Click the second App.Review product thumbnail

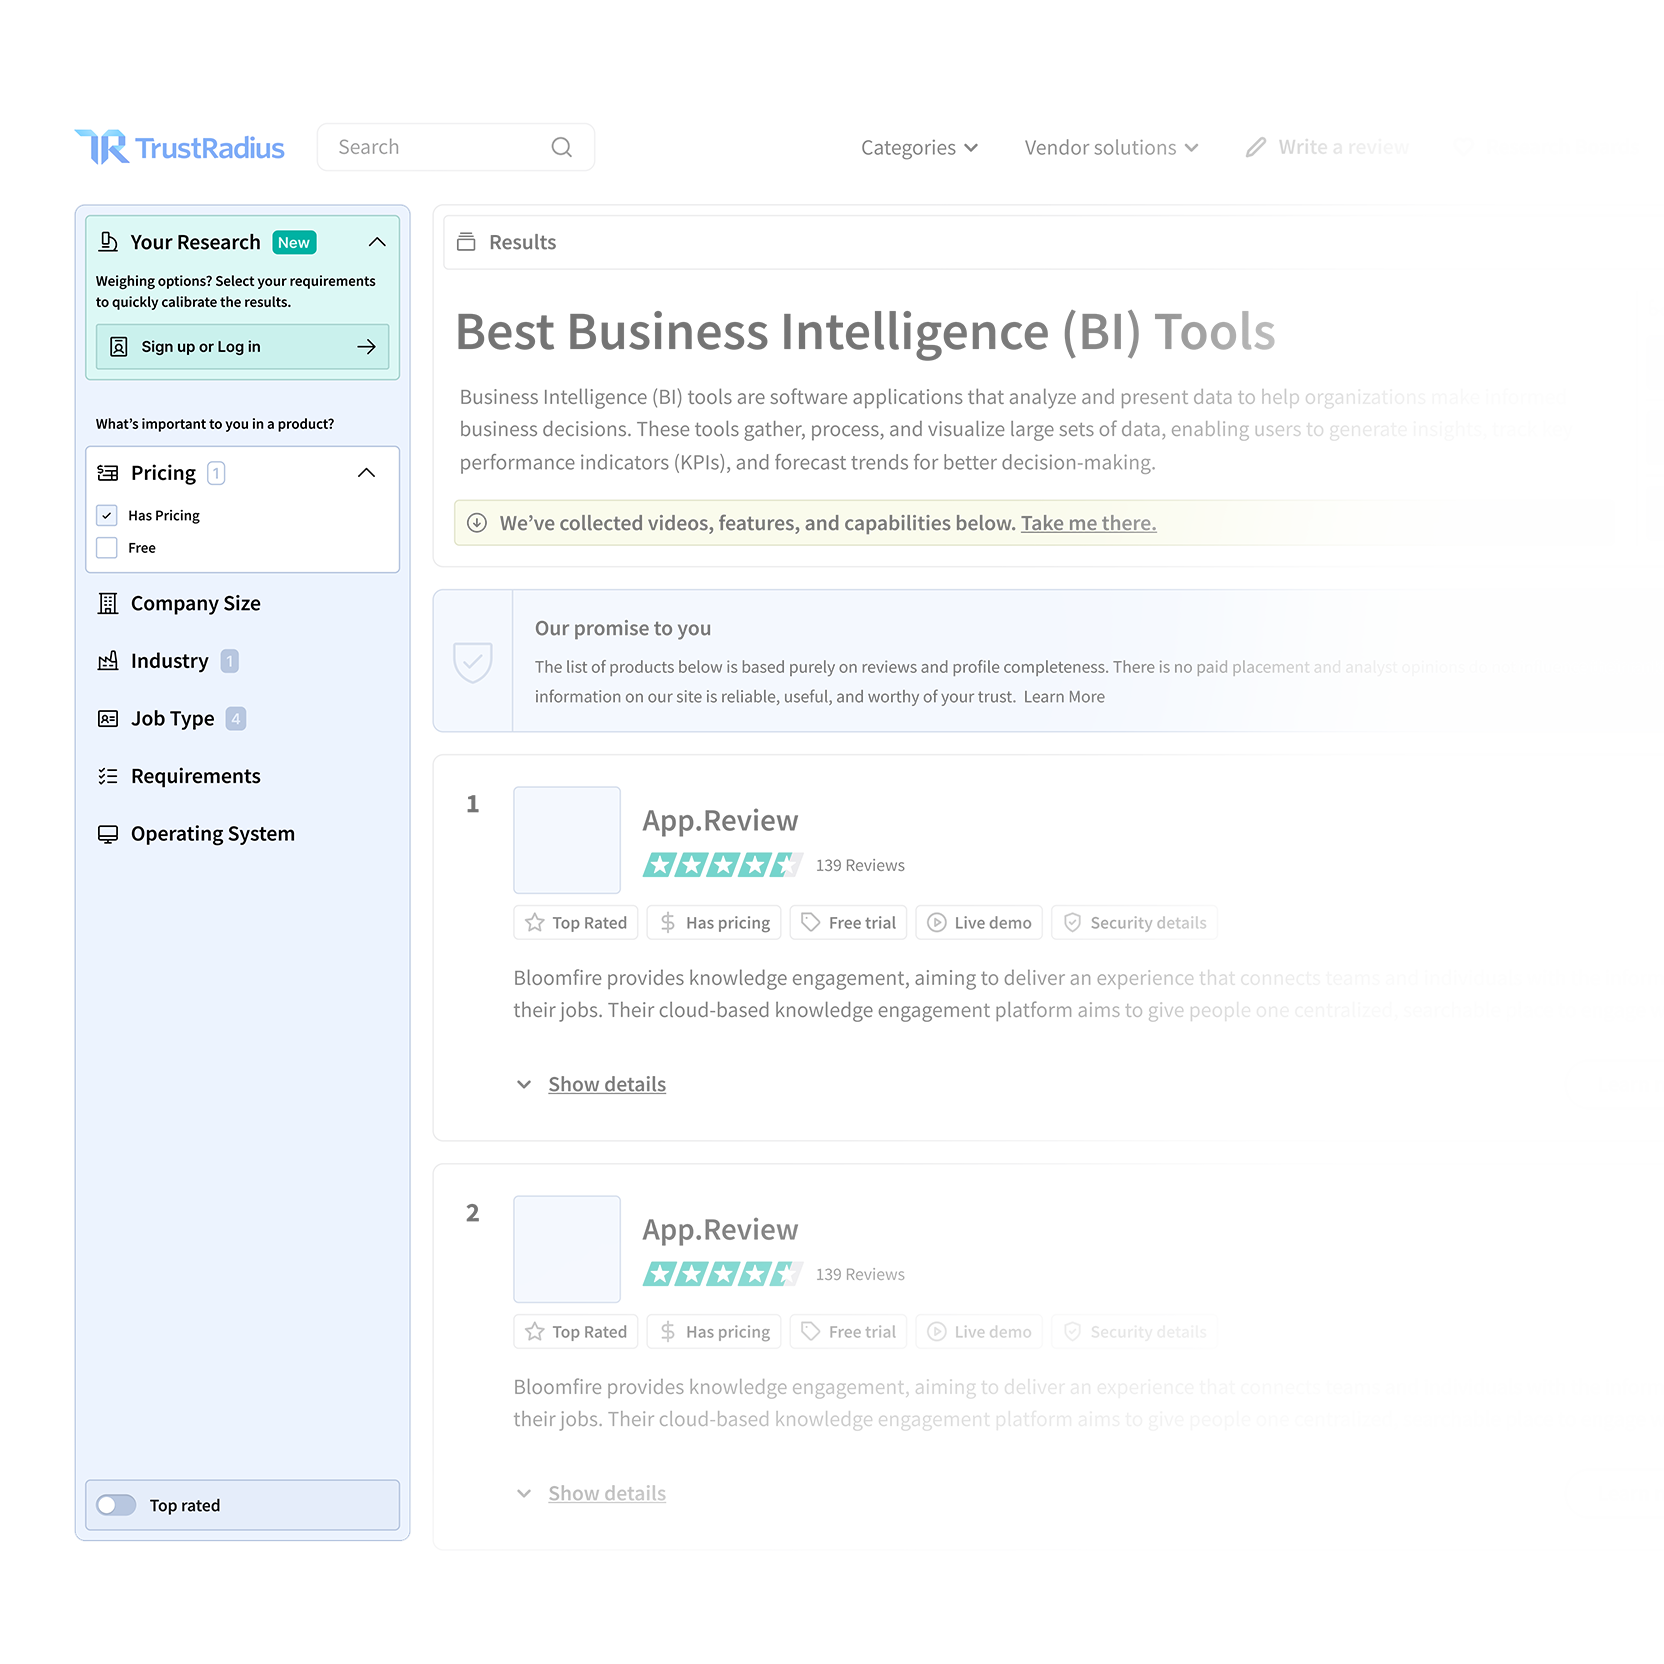567,1249
